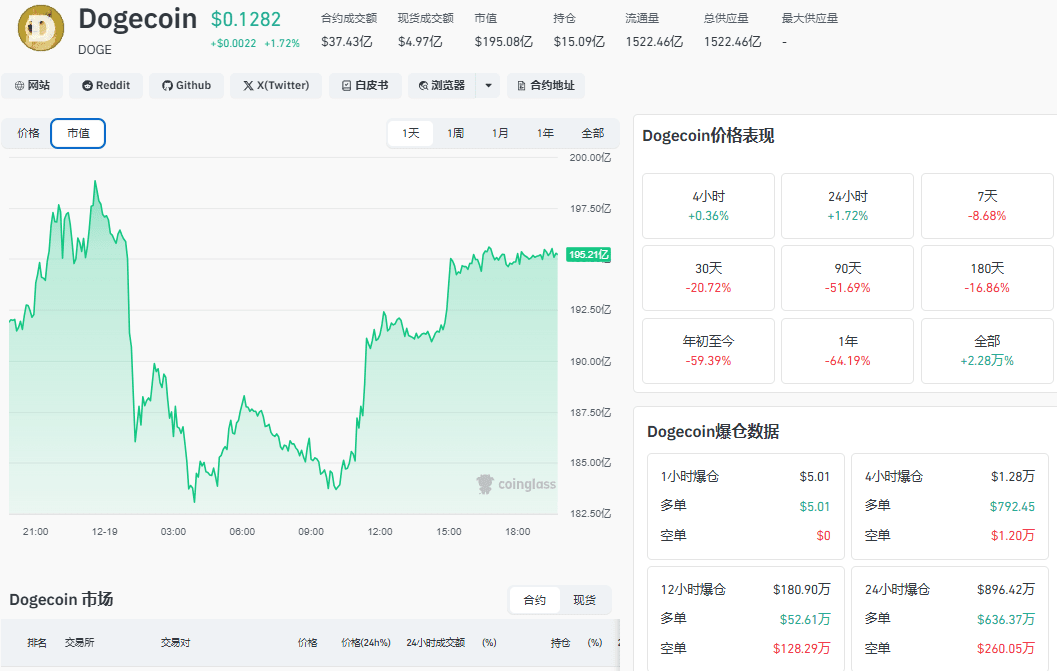1057x671 pixels.
Task: Click the 持仓 $15.09亿 stat
Action: click(x=578, y=30)
